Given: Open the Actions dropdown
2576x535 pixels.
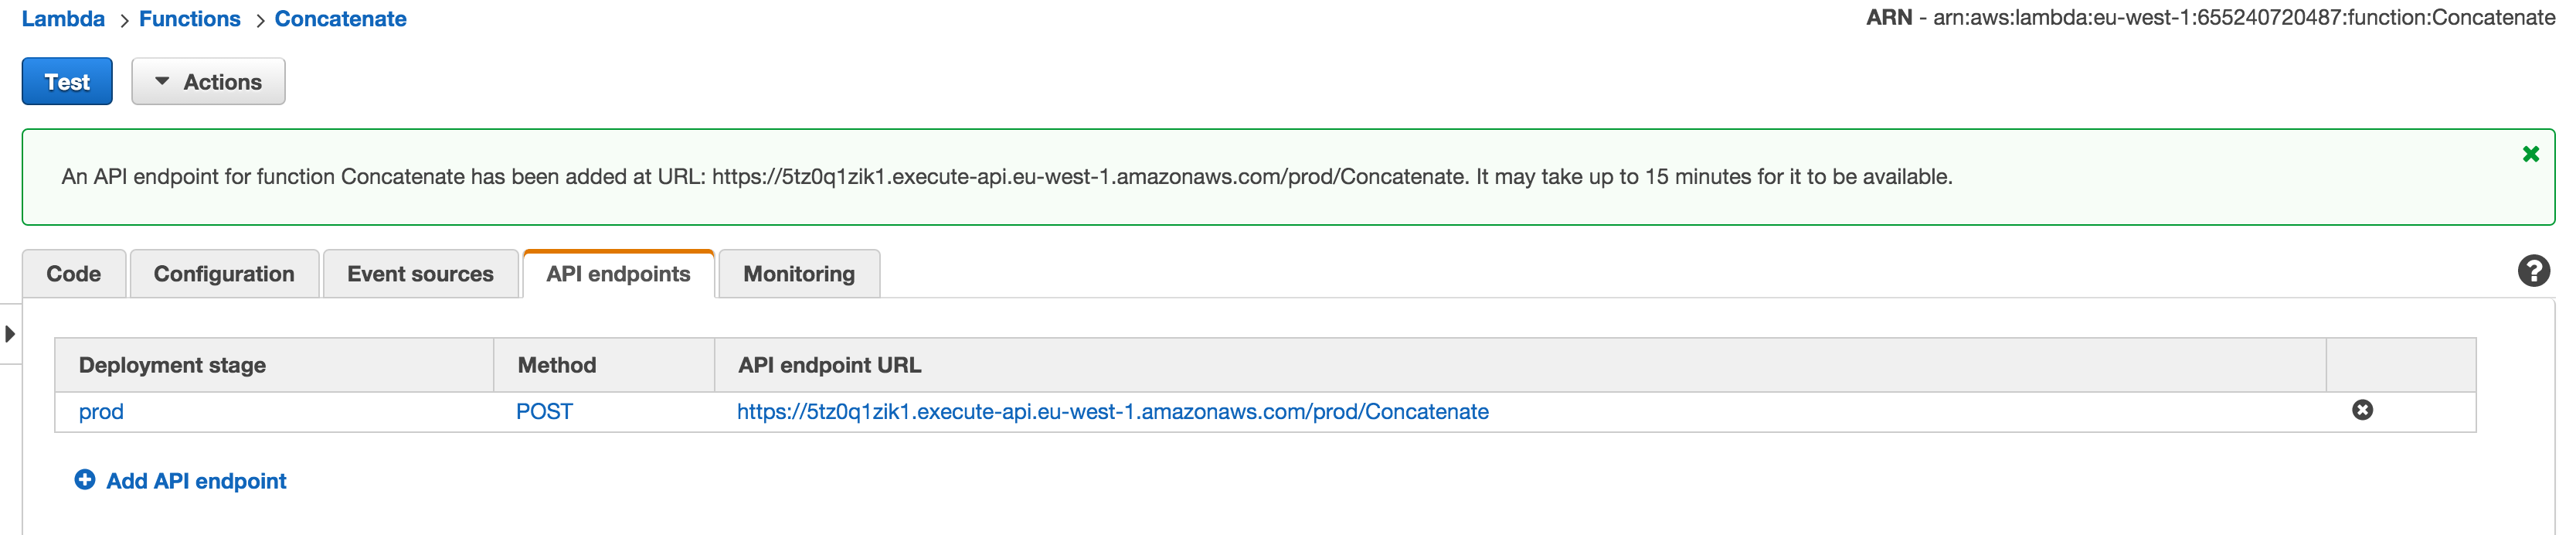Looking at the screenshot, I should pyautogui.click(x=208, y=81).
